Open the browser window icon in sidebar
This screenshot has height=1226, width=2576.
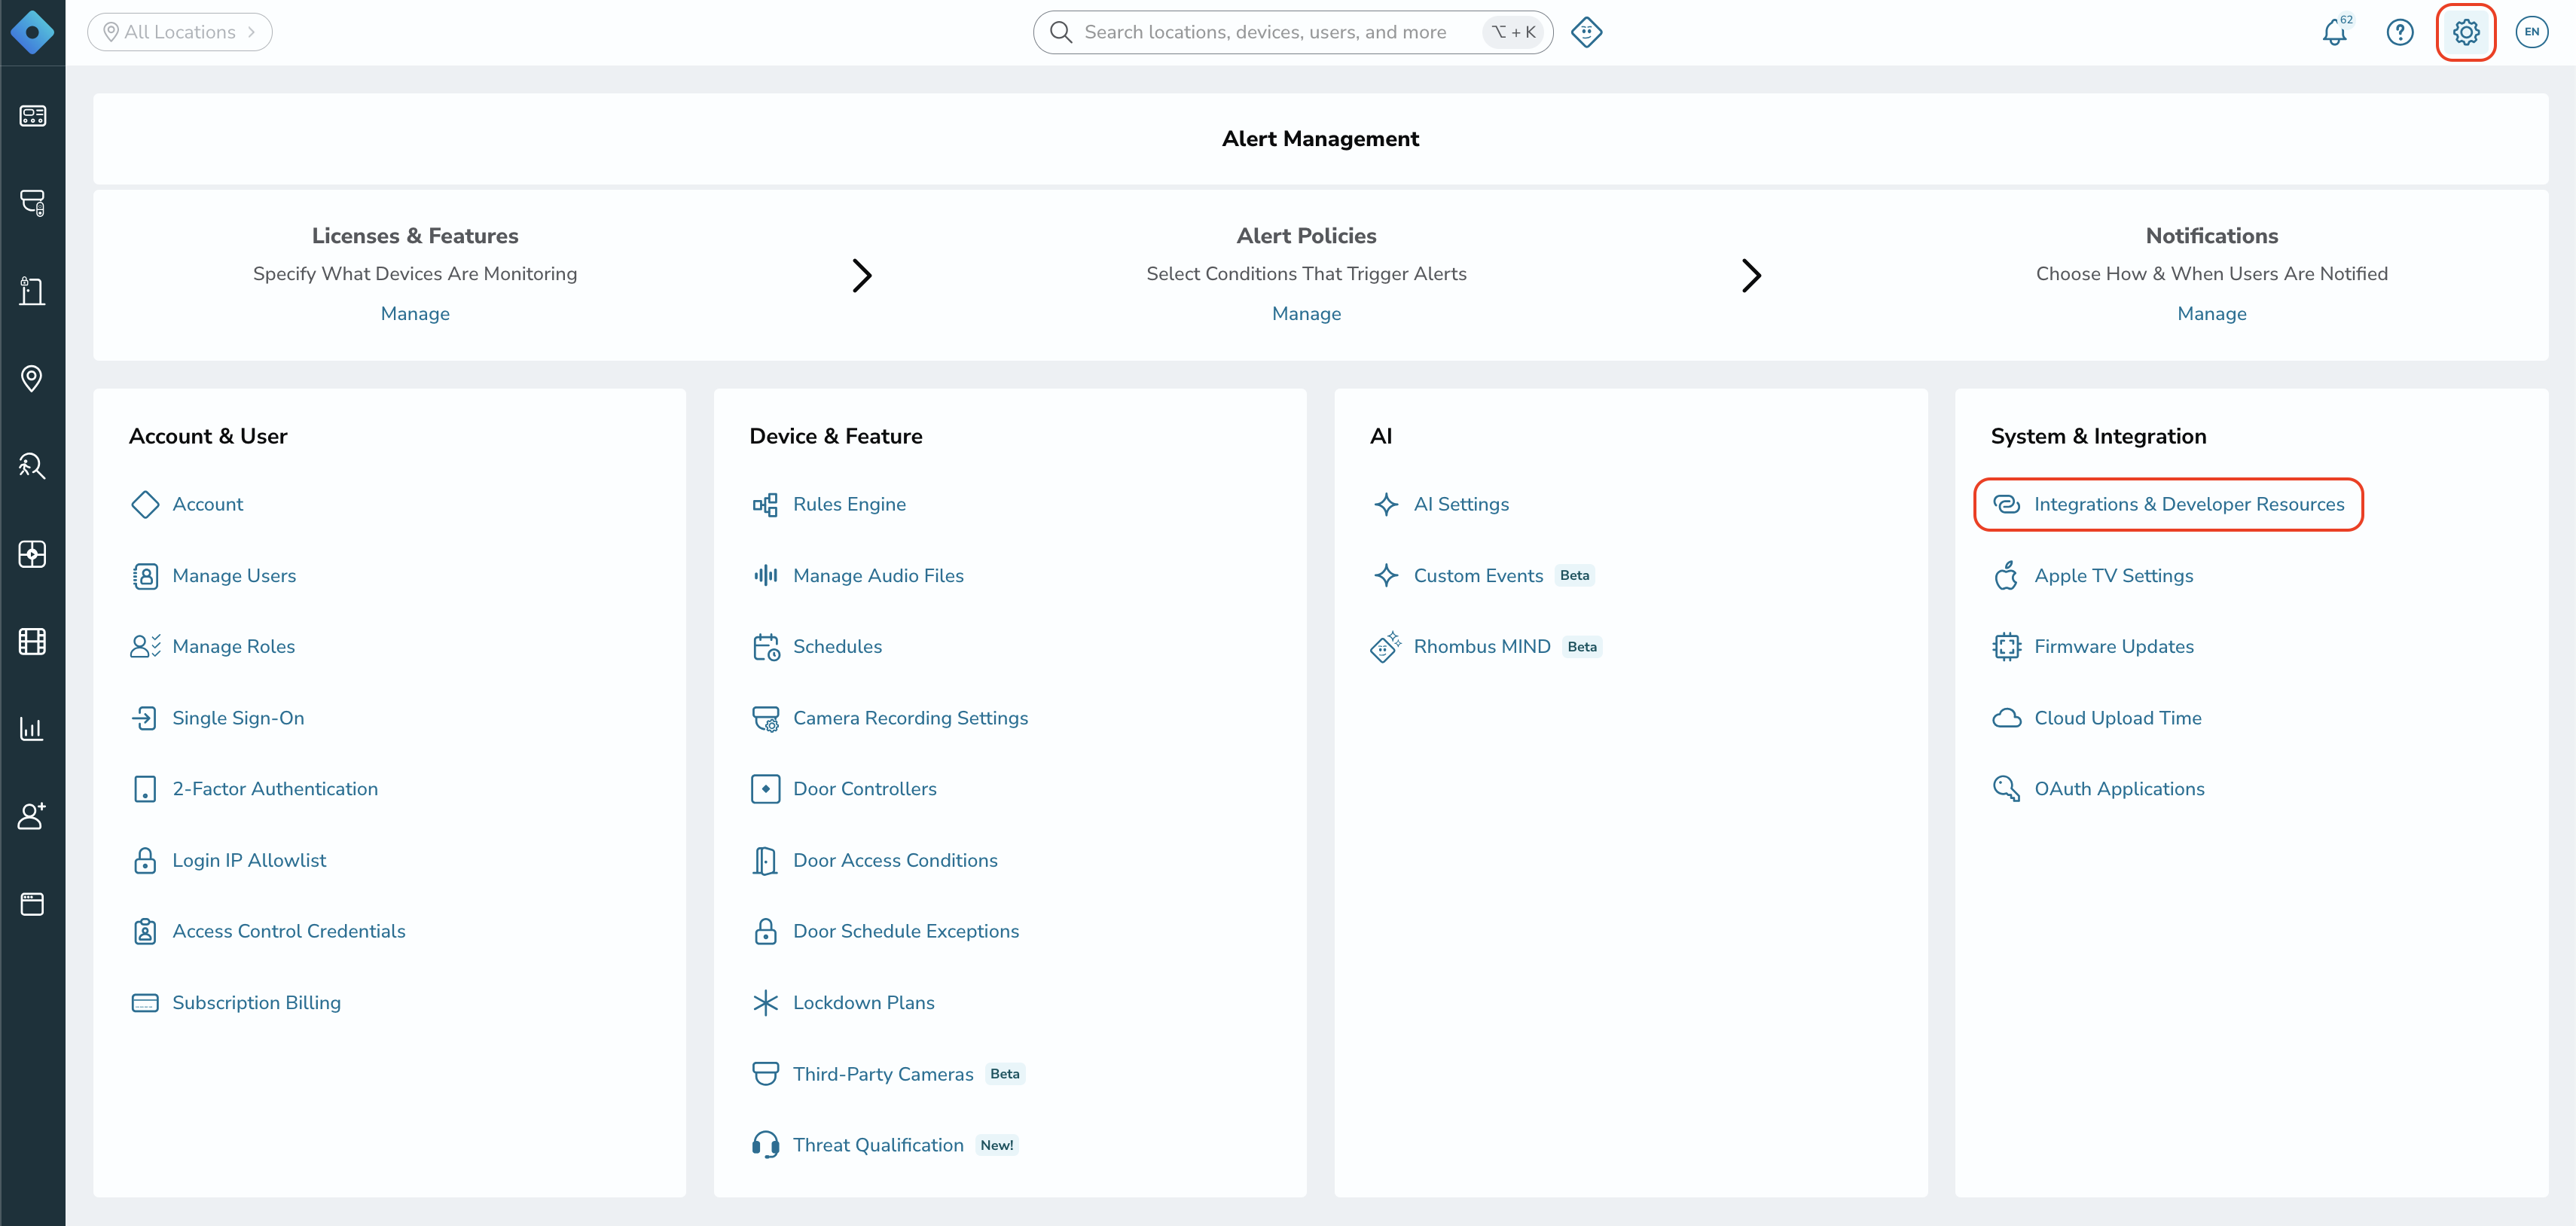coord(32,904)
